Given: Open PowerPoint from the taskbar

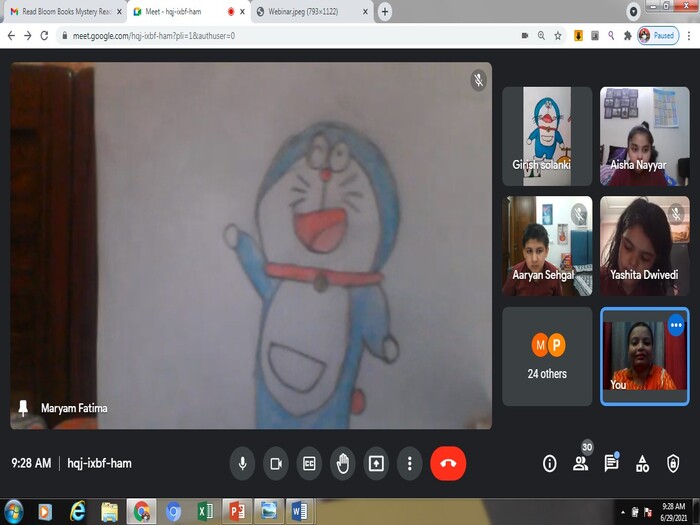Looking at the screenshot, I should (x=237, y=512).
